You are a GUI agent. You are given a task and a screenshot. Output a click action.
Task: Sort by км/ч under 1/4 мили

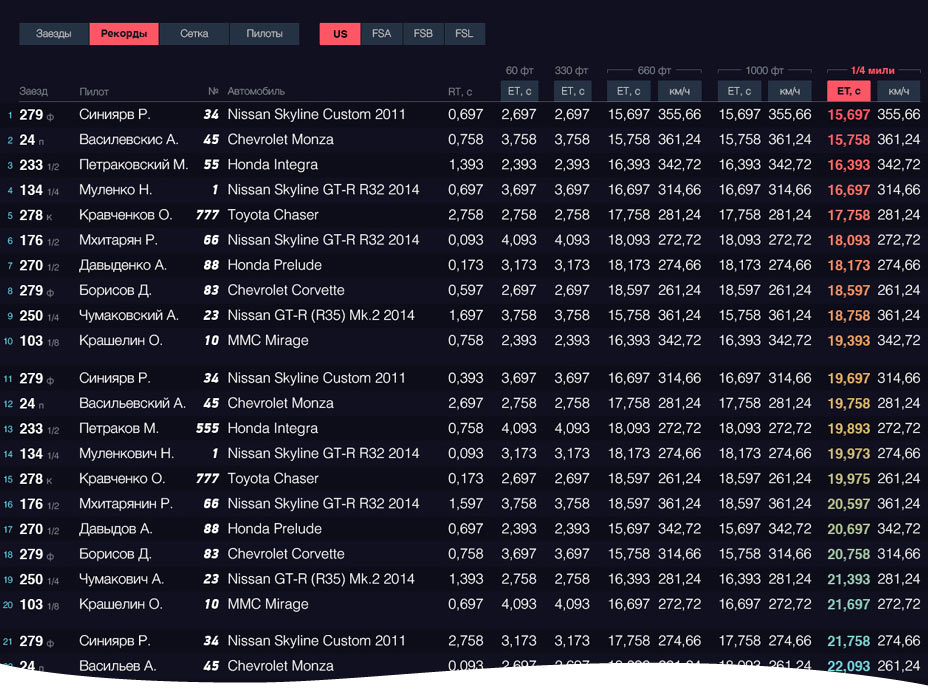[897, 91]
